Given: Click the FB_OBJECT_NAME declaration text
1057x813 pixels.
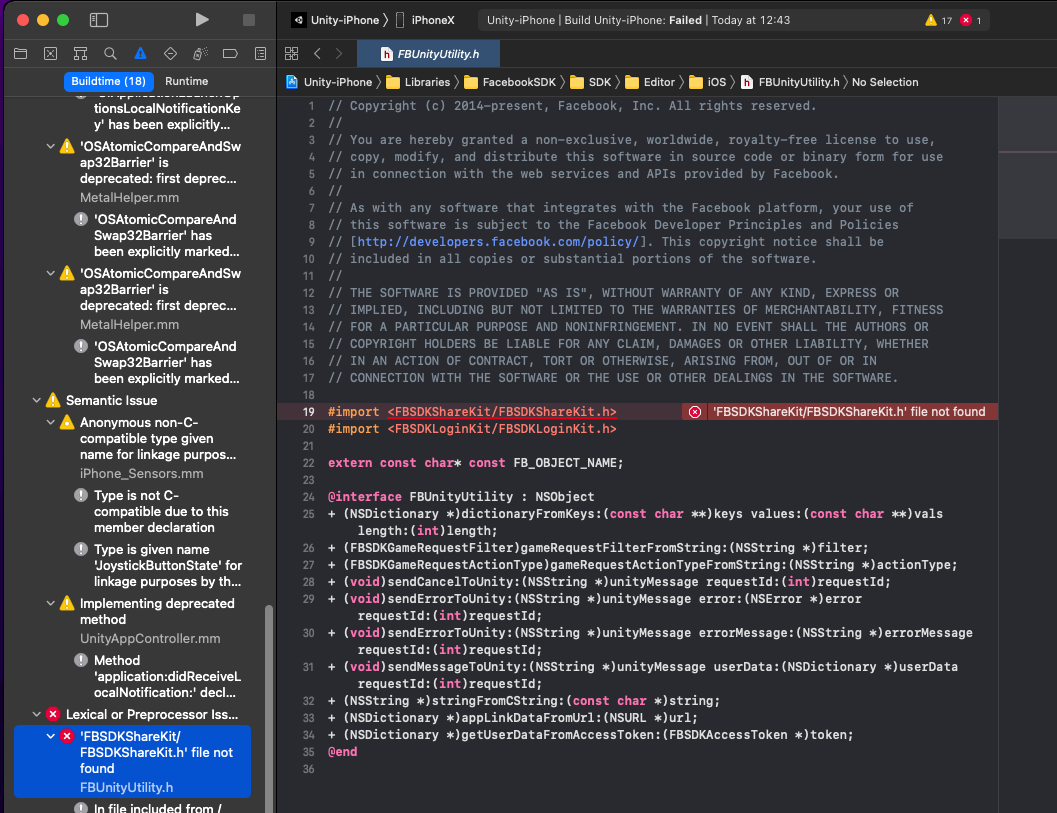Looking at the screenshot, I should click(x=475, y=462).
